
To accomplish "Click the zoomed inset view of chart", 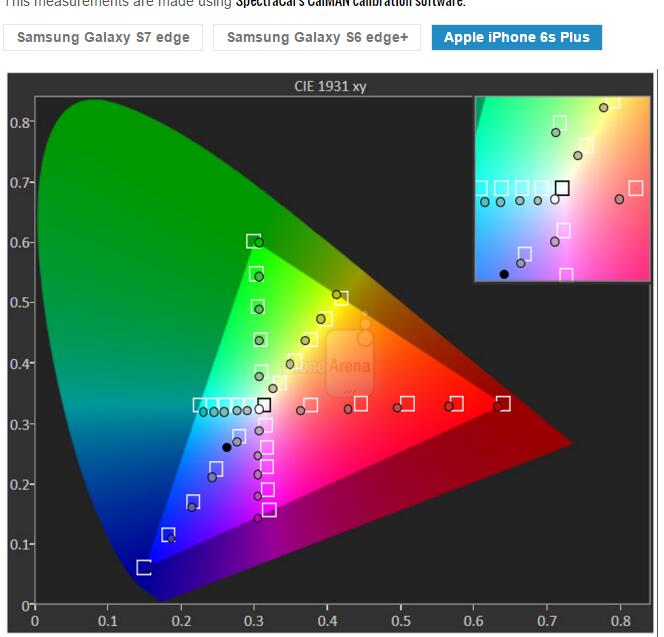I will (563, 188).
